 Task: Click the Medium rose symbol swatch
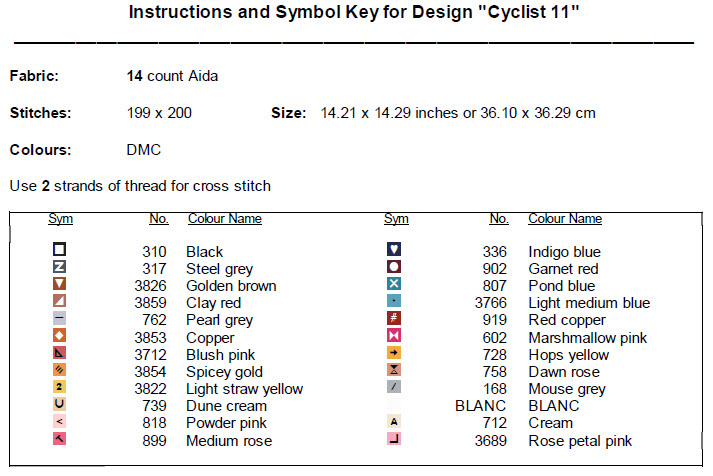[x=60, y=440]
